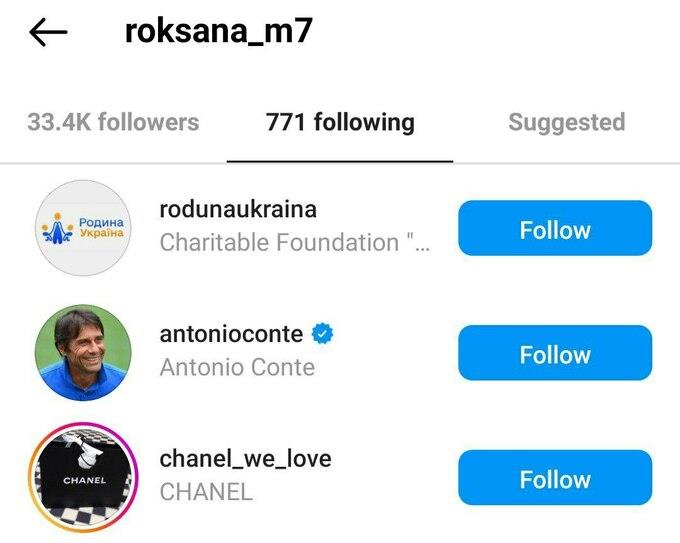
Task: Follow the rodunaukraina account
Action: coord(555,229)
